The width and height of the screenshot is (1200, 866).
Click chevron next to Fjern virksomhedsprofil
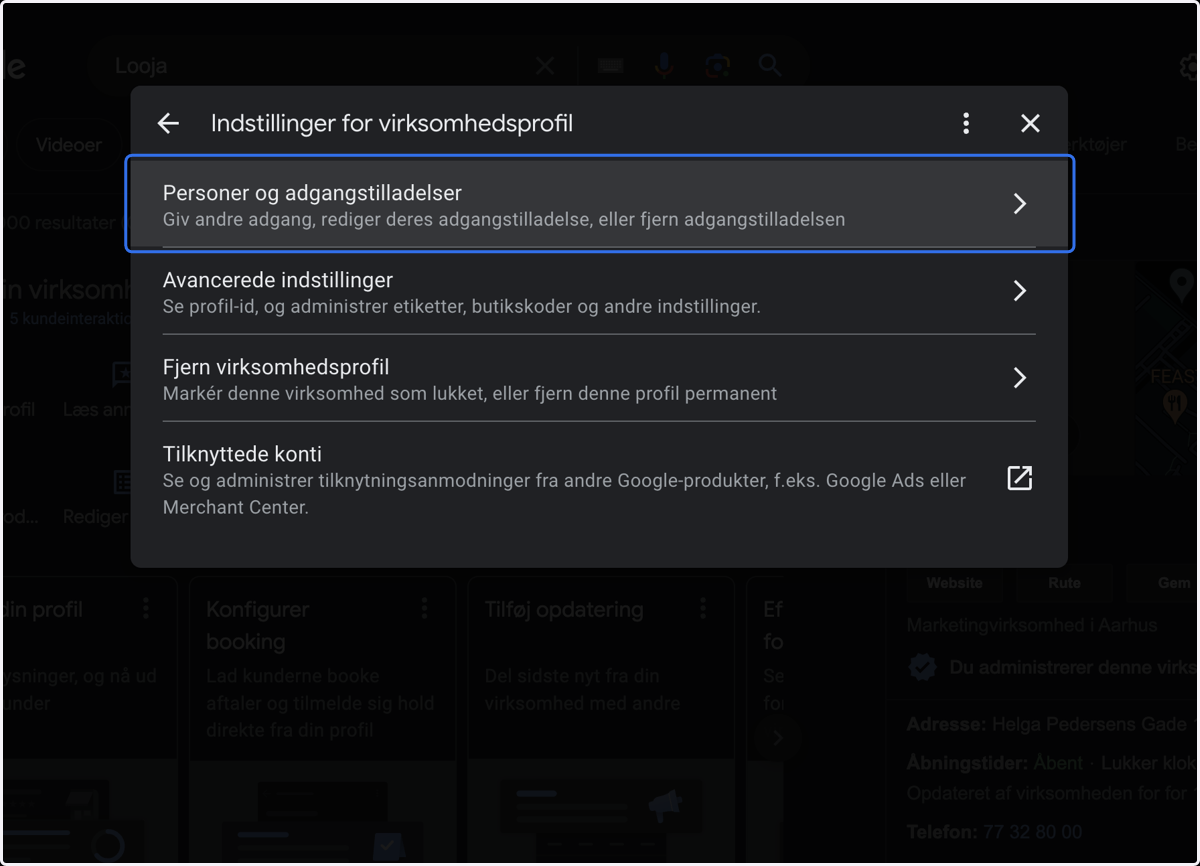(x=1020, y=378)
